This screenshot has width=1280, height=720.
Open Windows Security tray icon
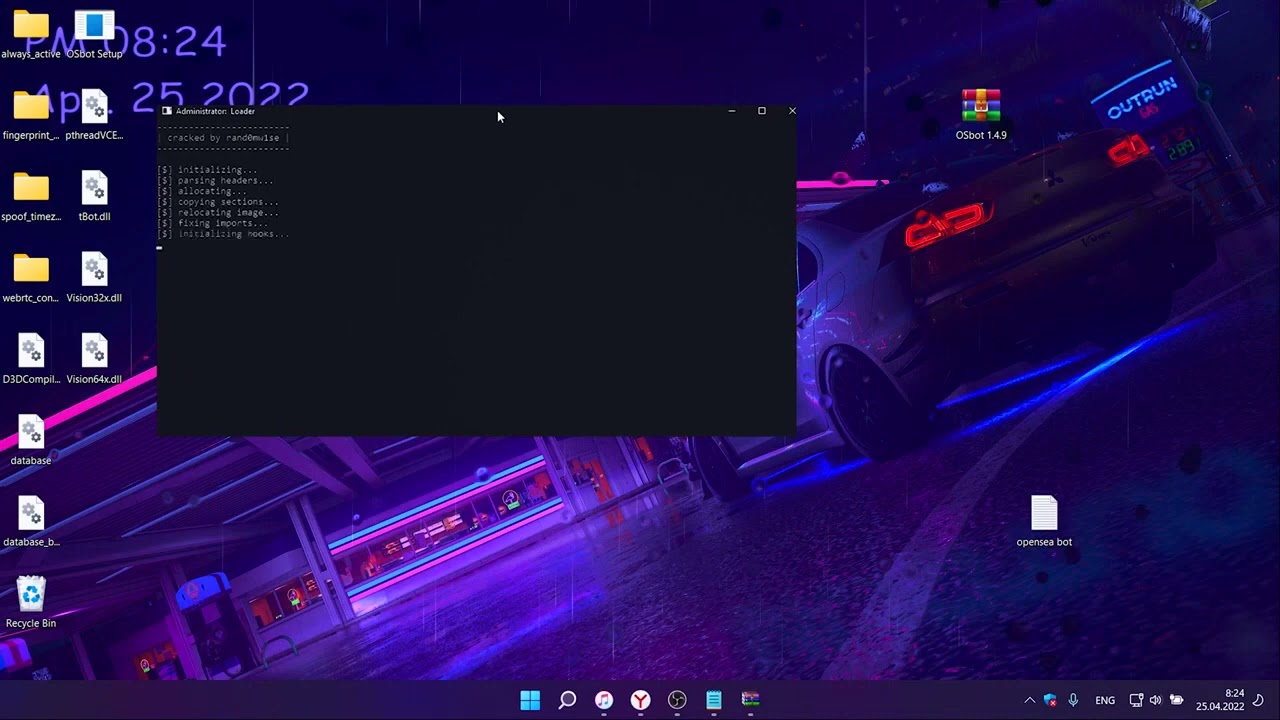coord(1050,700)
